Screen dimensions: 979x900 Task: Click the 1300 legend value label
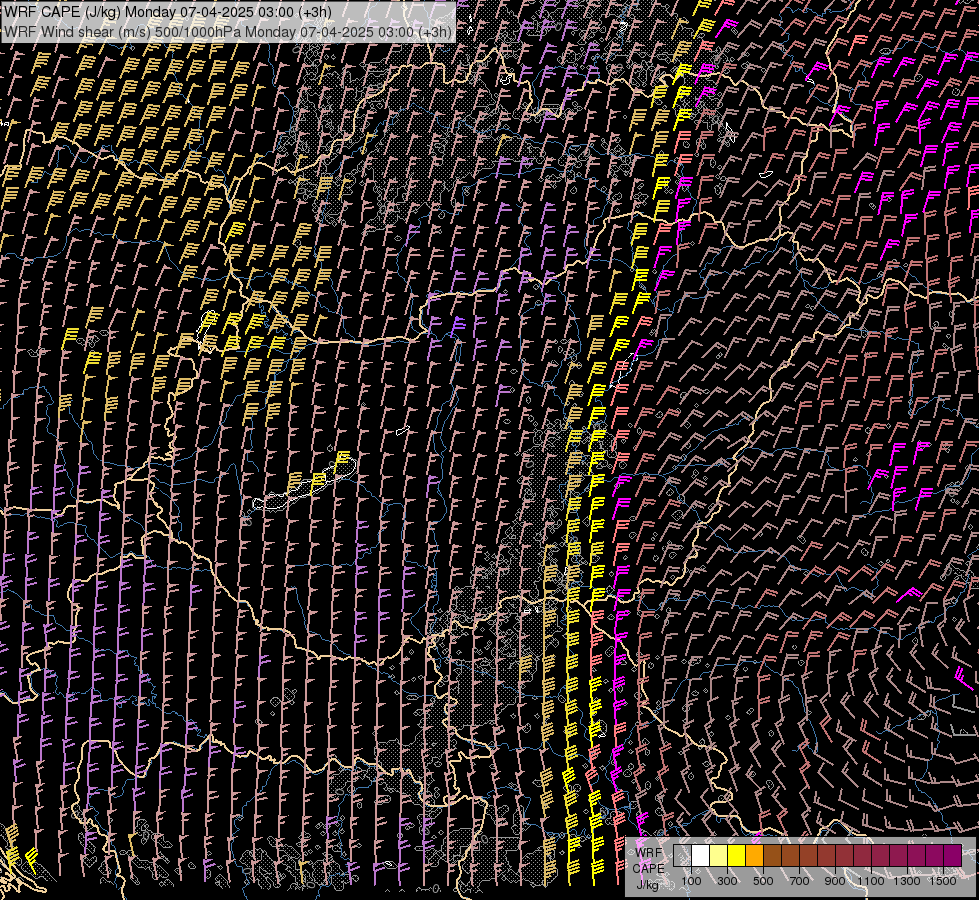tap(907, 881)
